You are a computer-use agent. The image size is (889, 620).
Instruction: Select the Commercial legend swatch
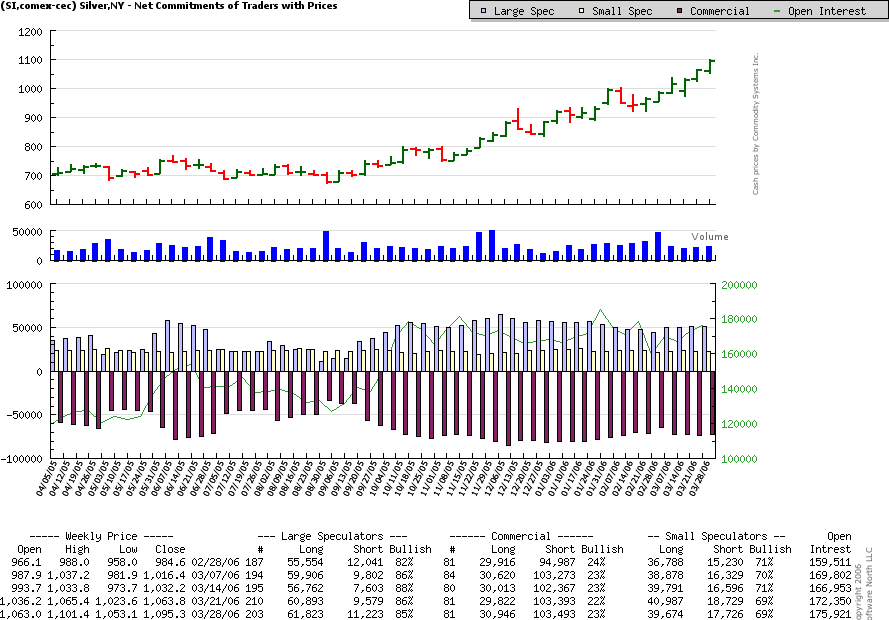[678, 11]
